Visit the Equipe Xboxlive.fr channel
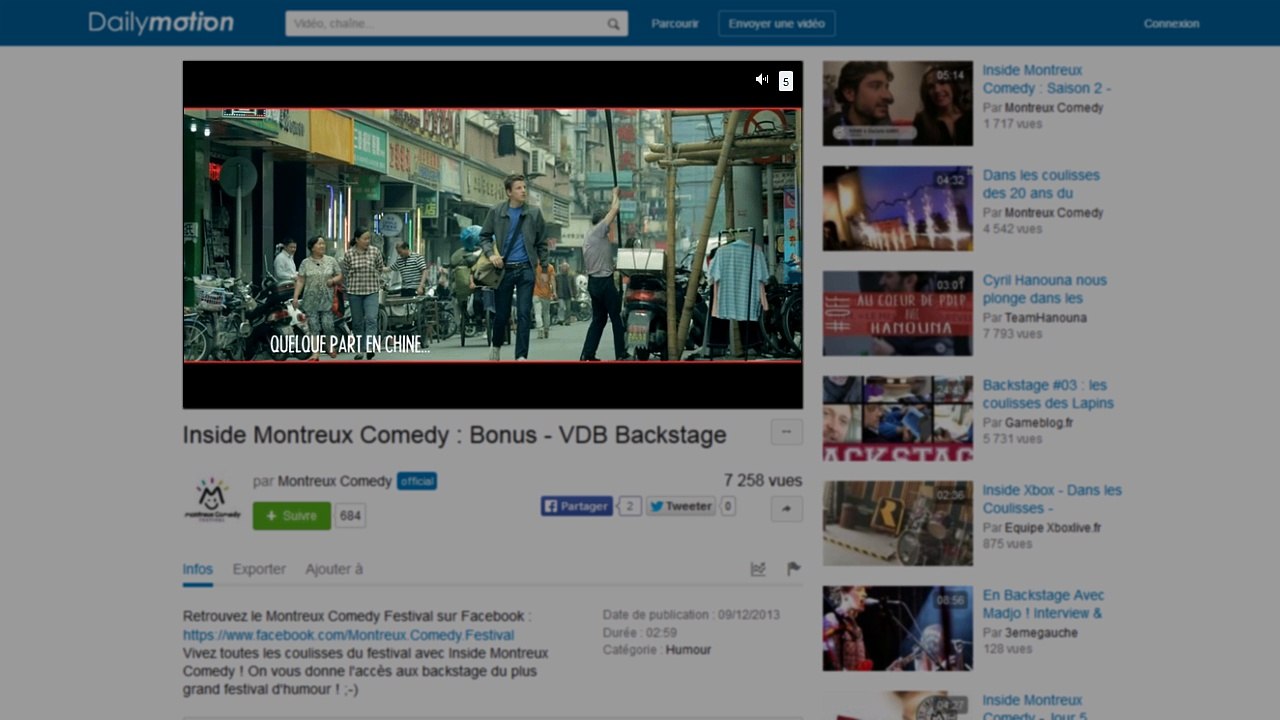Screen dimensions: 1280x720 pos(1053,528)
